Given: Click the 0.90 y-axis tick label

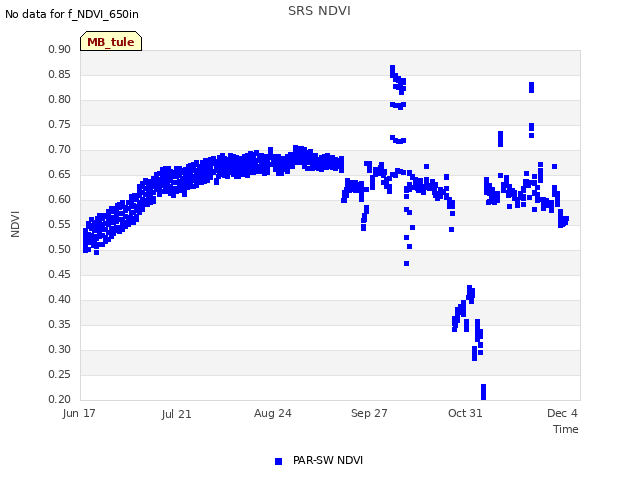Looking at the screenshot, I should pos(60,49).
